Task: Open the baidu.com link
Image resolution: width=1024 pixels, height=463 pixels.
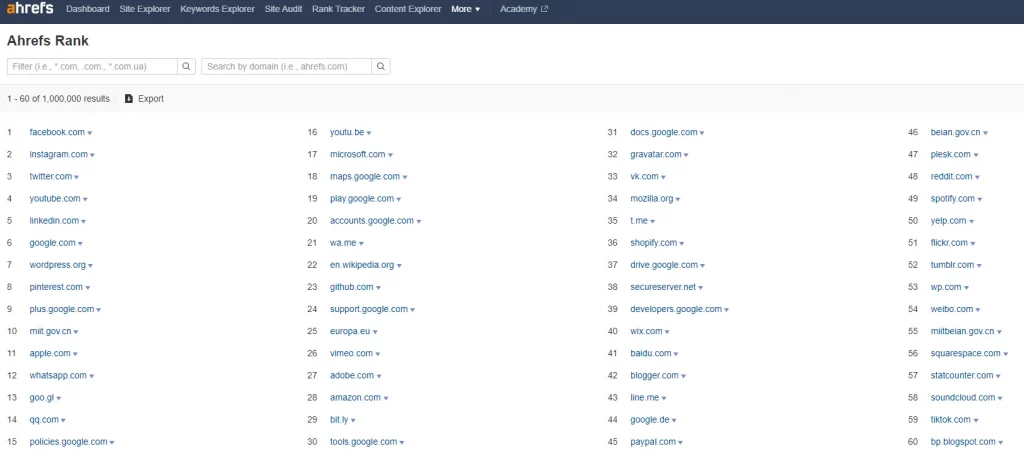Action: pyautogui.click(x=650, y=353)
